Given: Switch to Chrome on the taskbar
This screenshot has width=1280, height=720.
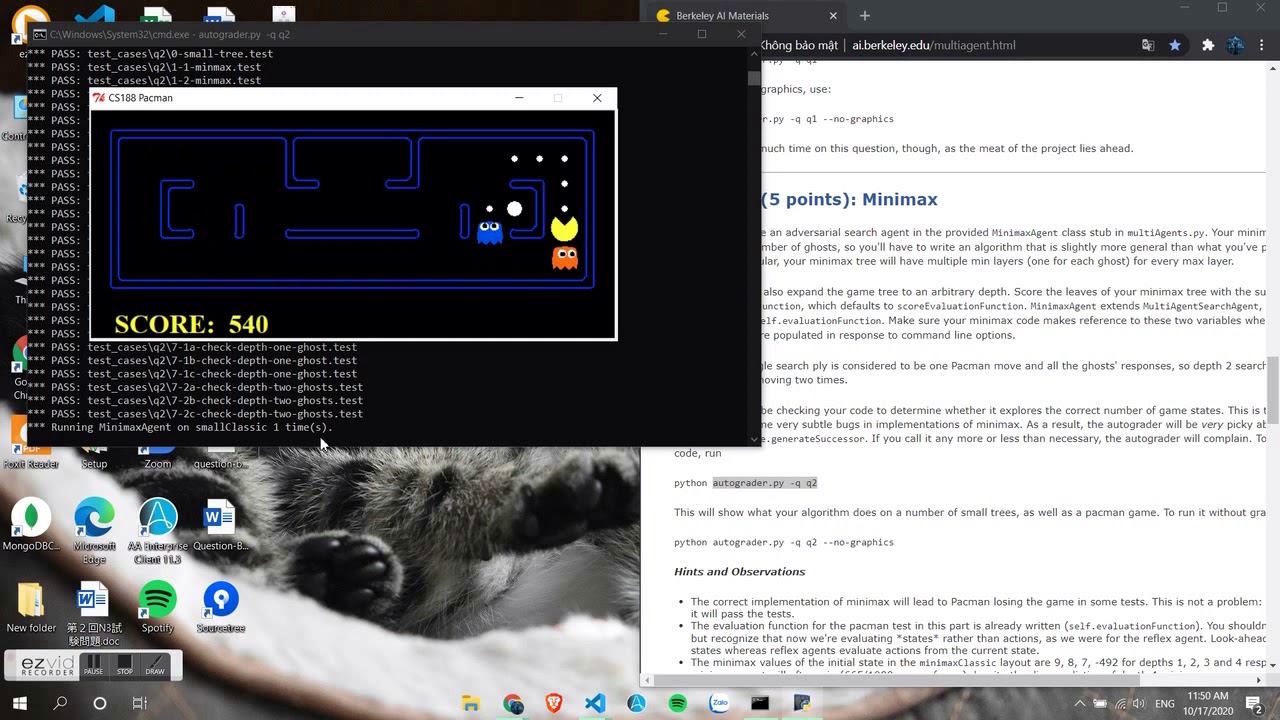Looking at the screenshot, I should tap(513, 704).
